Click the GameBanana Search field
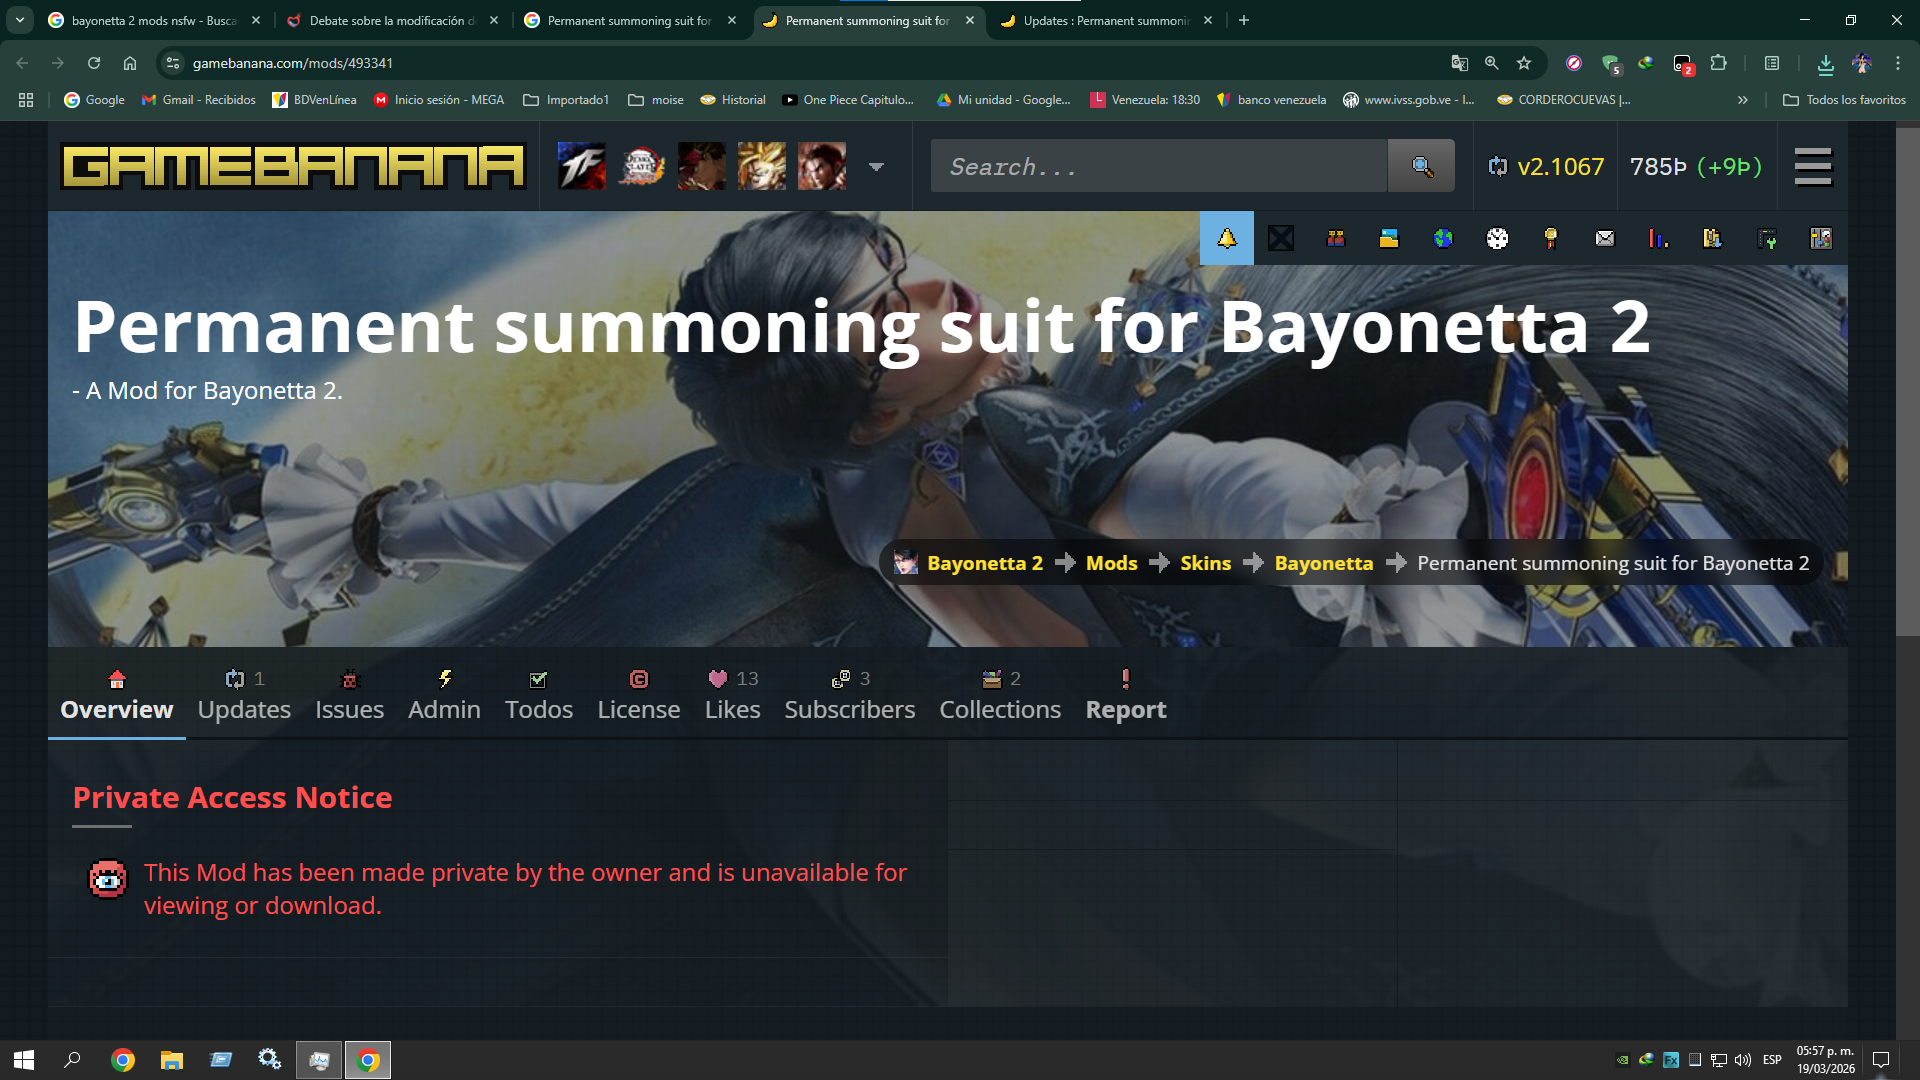 pyautogui.click(x=1159, y=166)
